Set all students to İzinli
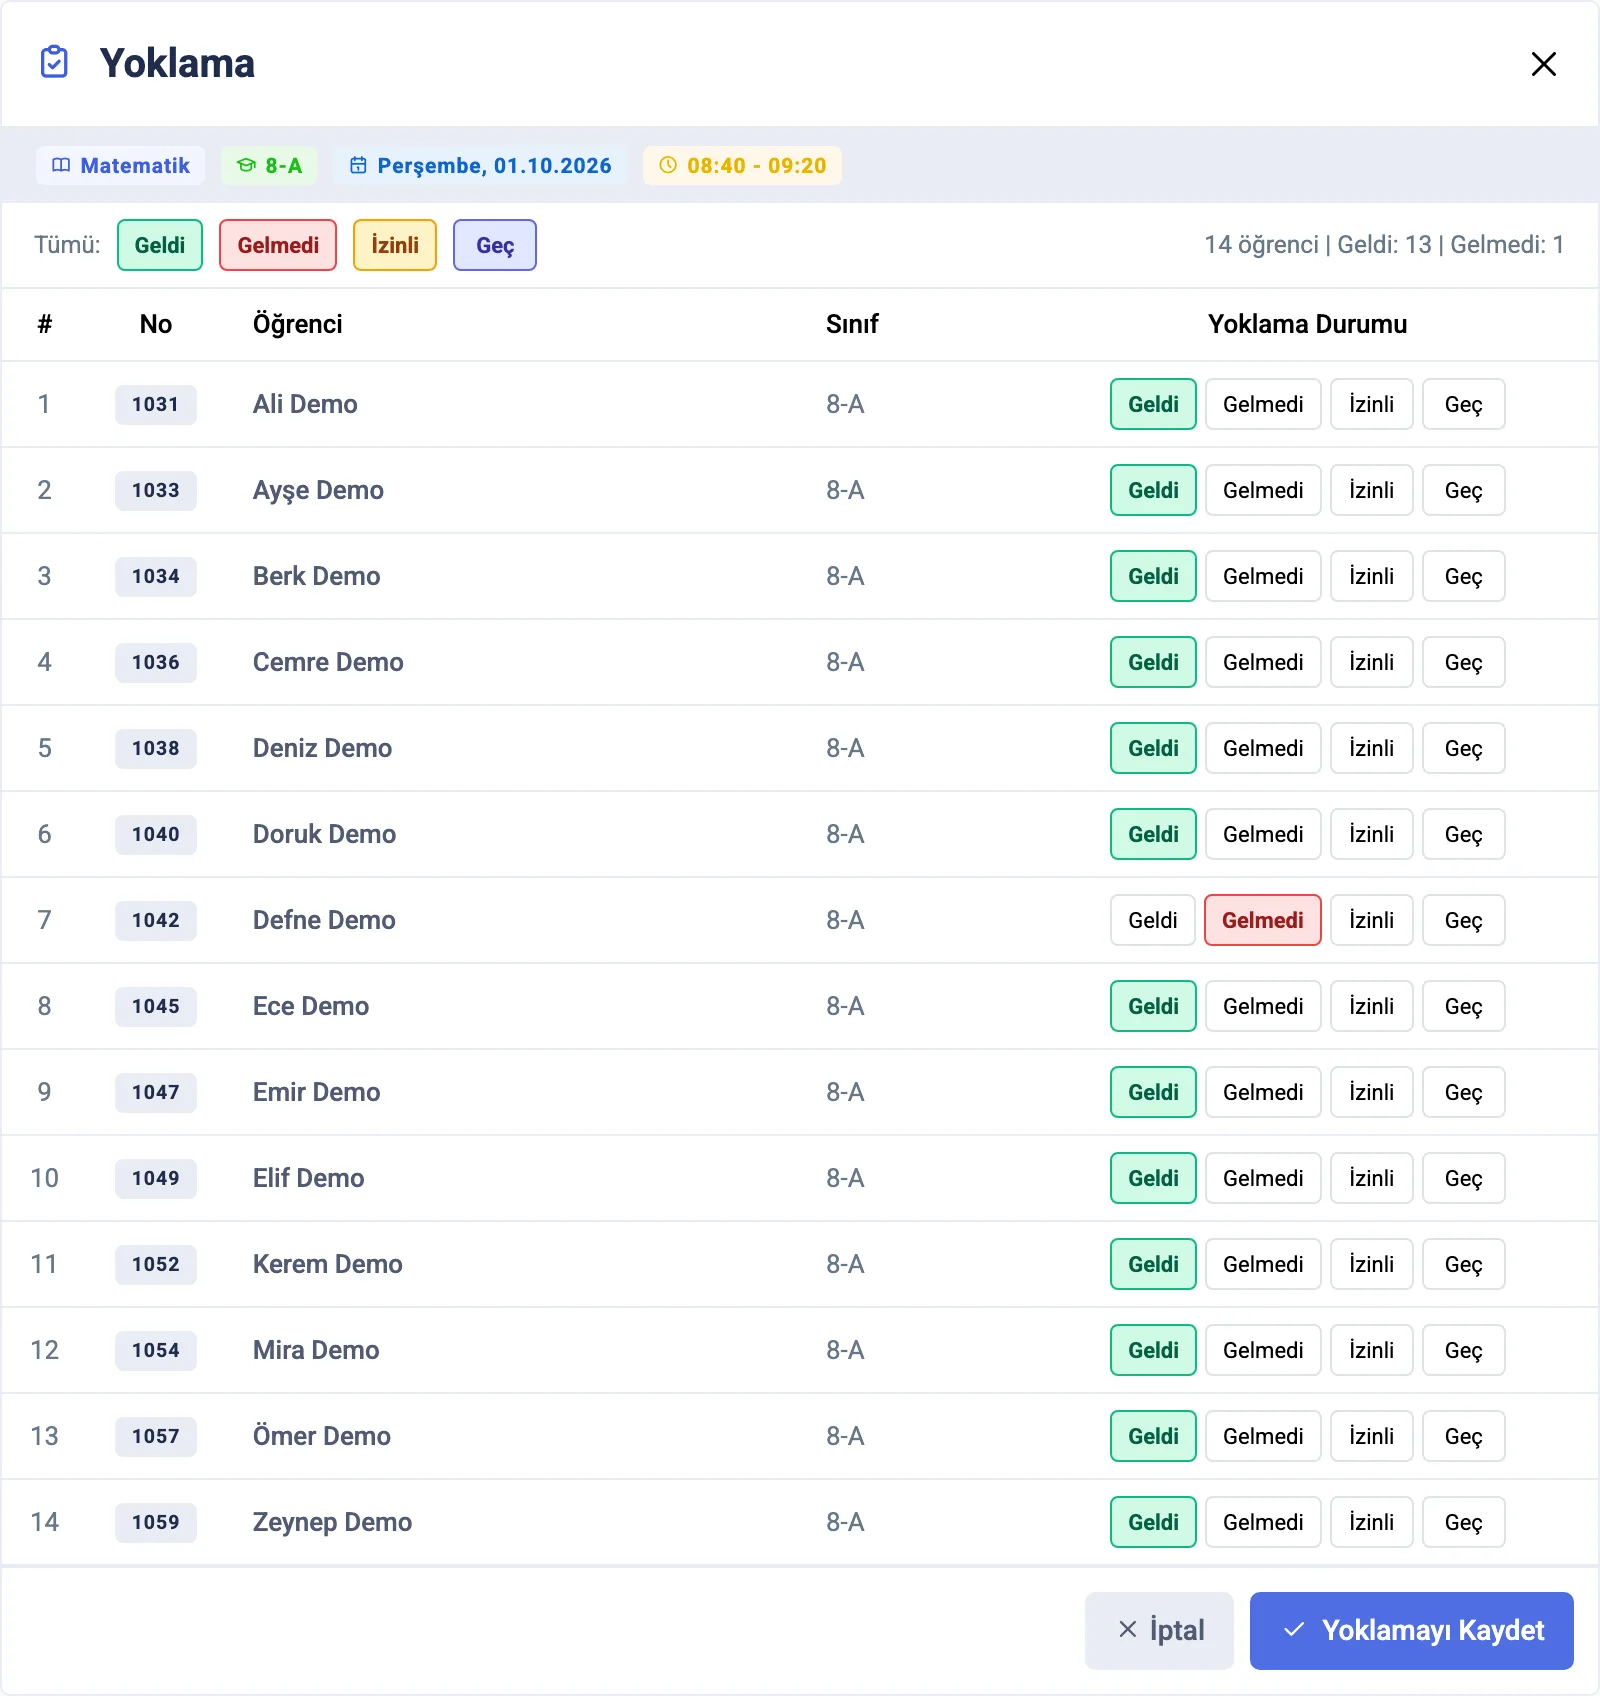Image resolution: width=1600 pixels, height=1696 pixels. (x=395, y=245)
